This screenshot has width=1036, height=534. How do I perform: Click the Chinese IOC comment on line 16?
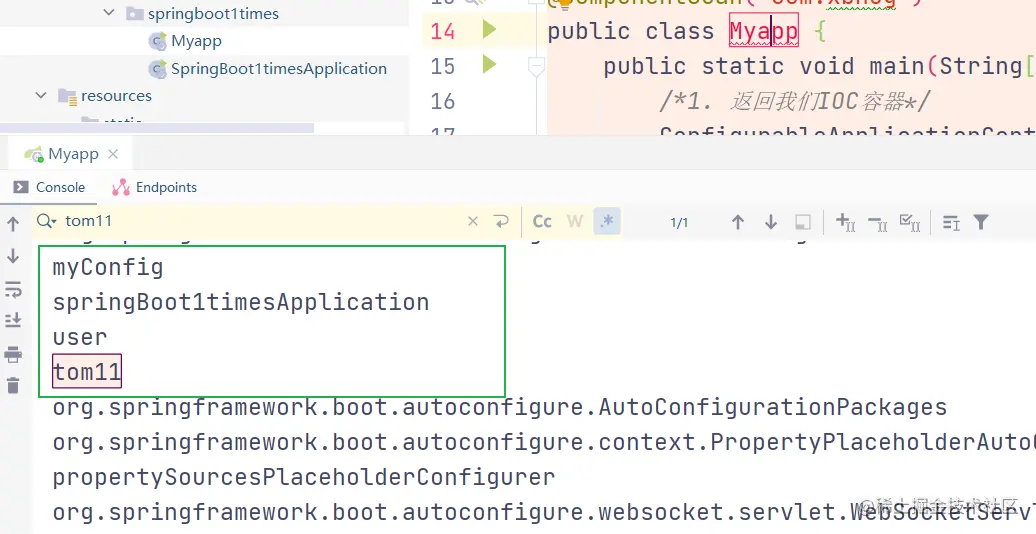pyautogui.click(x=794, y=101)
